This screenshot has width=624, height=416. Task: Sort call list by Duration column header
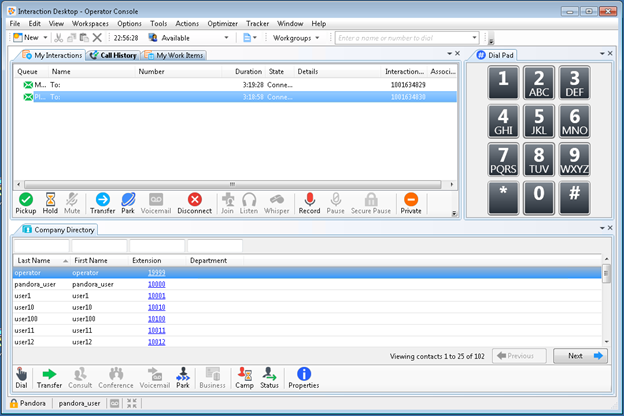248,72
